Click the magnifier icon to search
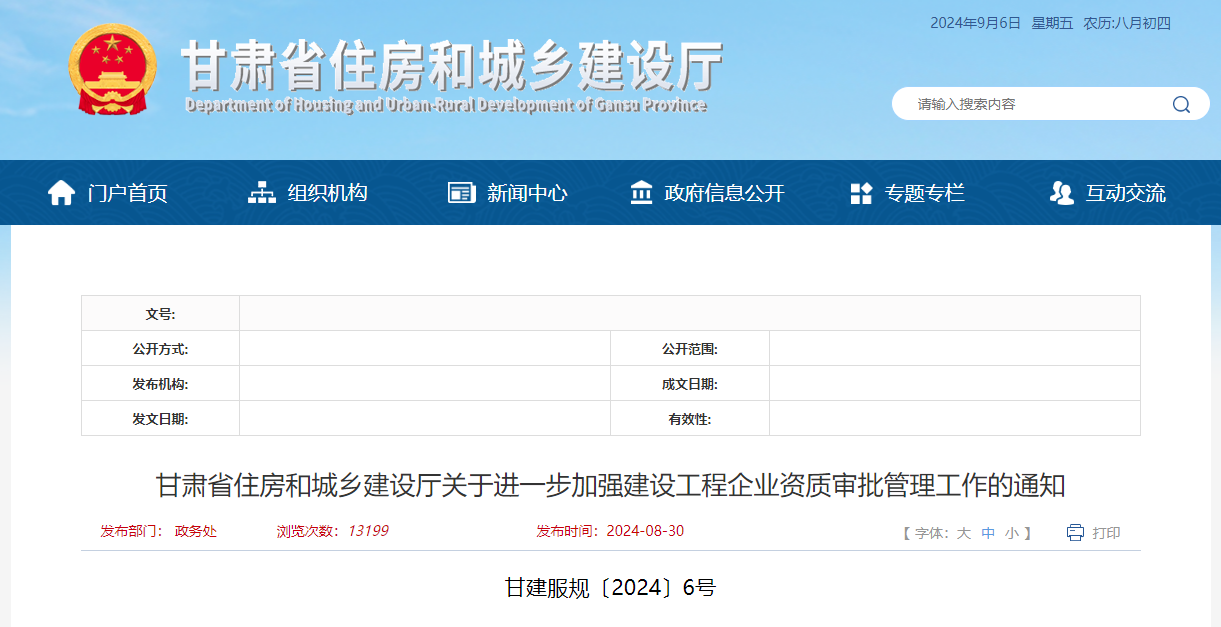The width and height of the screenshot is (1221, 627). coord(1180,103)
